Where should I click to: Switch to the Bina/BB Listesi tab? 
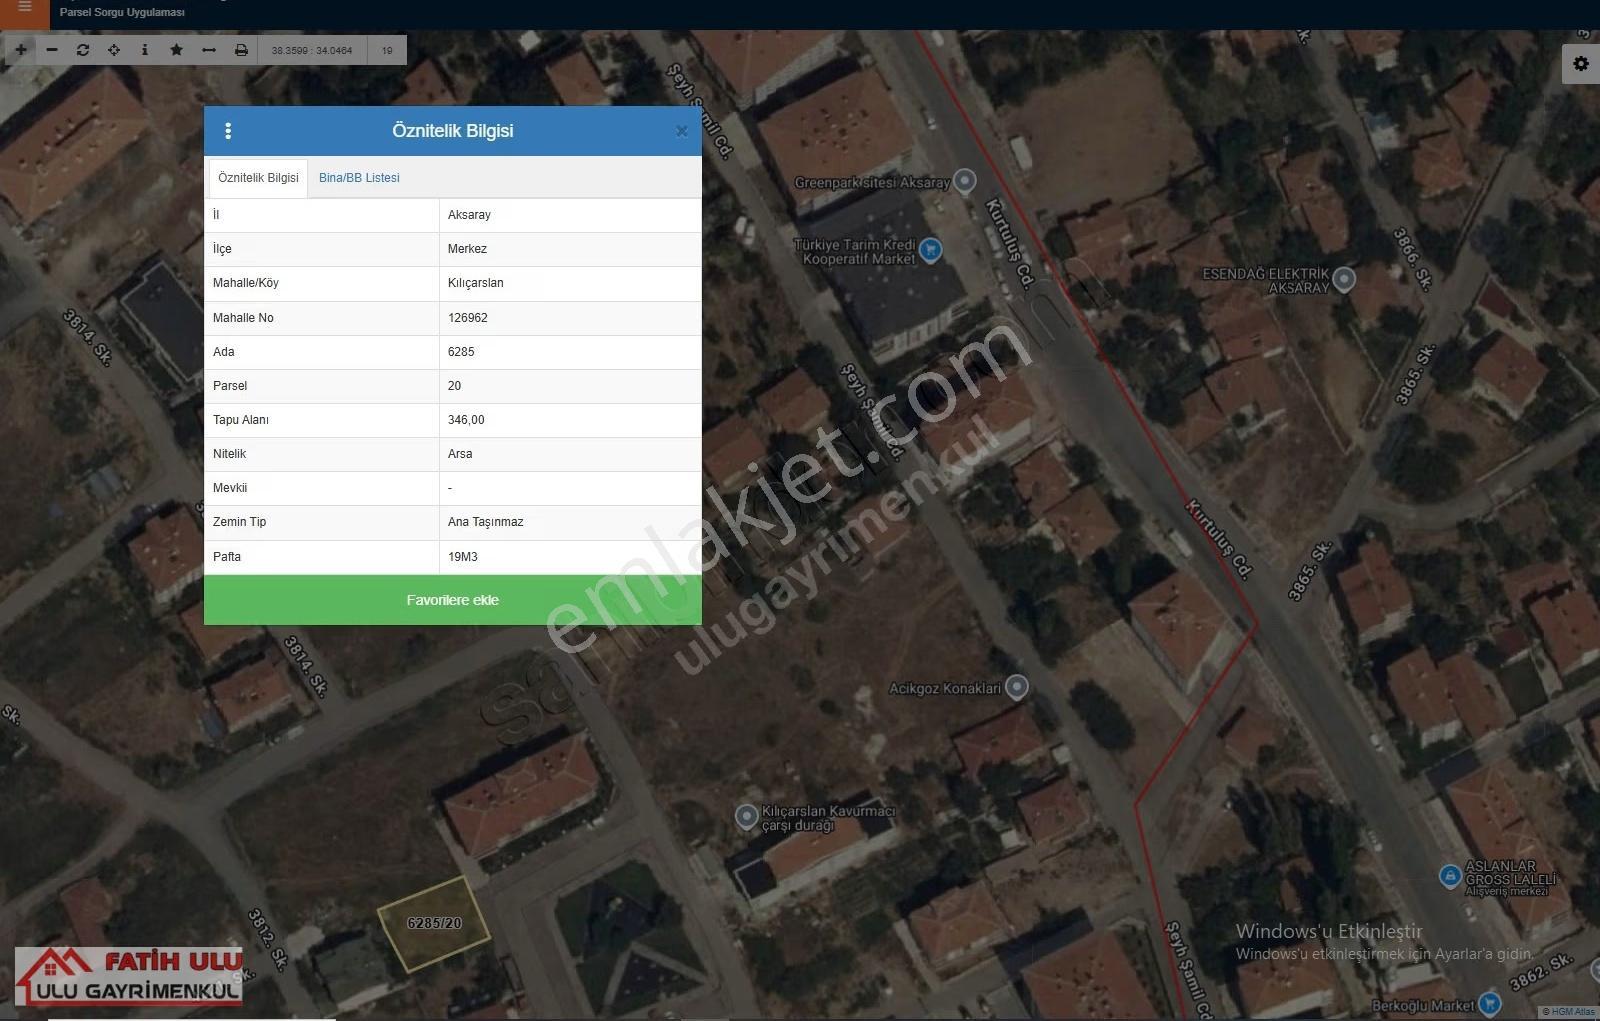click(x=359, y=178)
